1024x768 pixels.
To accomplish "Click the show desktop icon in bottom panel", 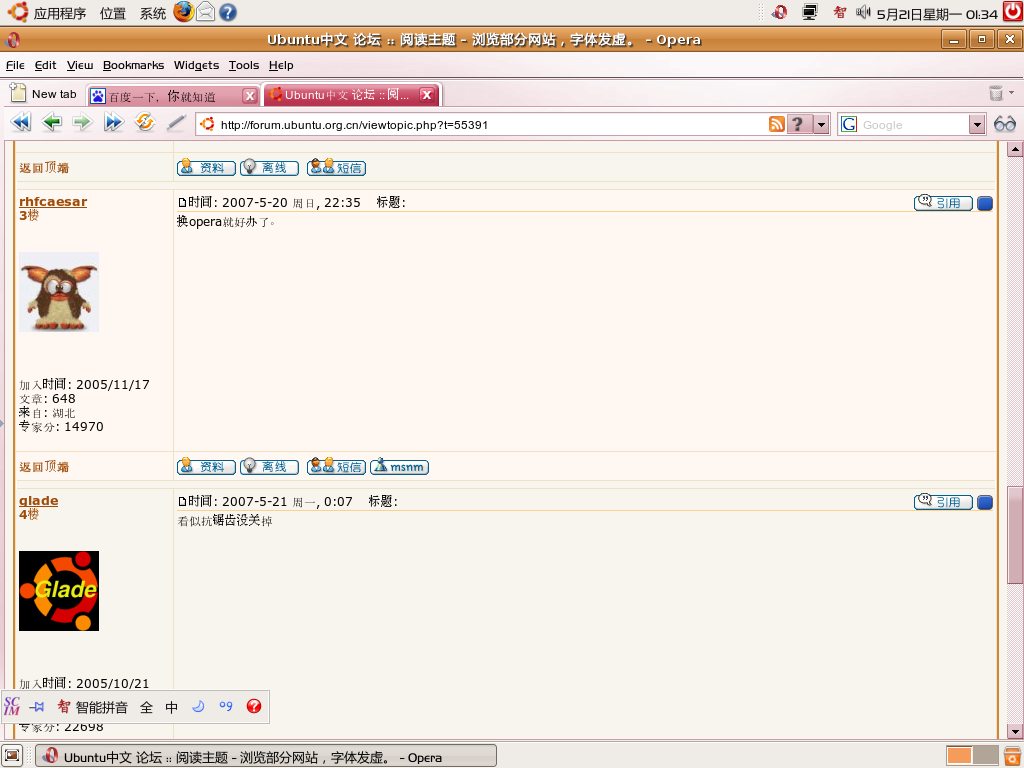I will (x=12, y=756).
